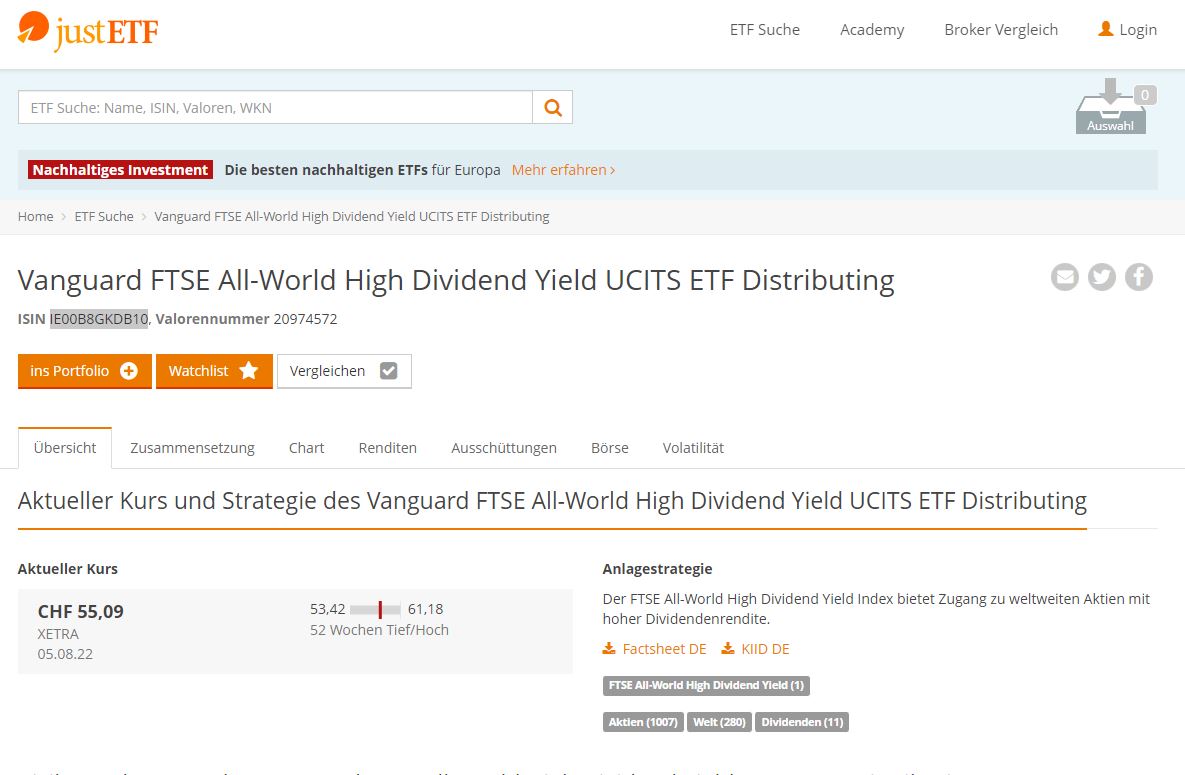The height and width of the screenshot is (775, 1185).
Task: Click the search magnifier button
Action: pos(552,107)
